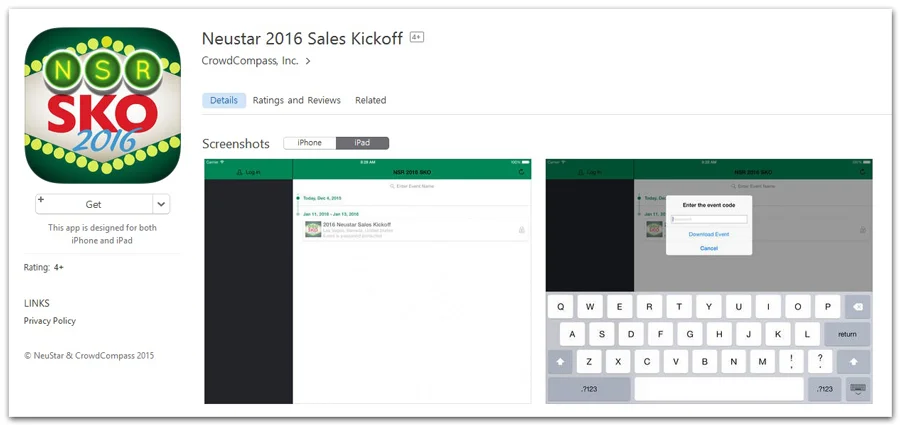Open the Related tab
Image resolution: width=900 pixels, height=425 pixels.
[x=370, y=100]
